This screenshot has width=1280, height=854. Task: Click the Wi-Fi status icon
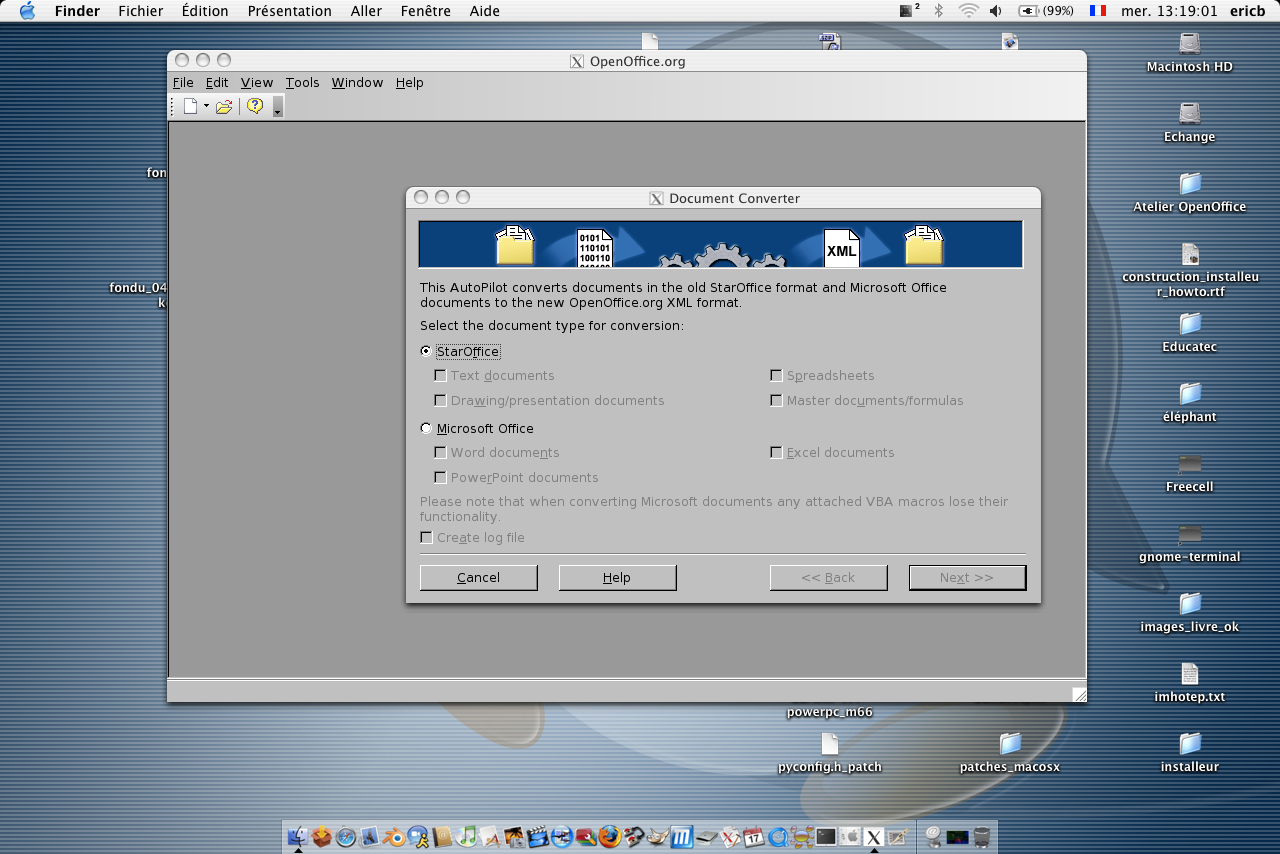click(968, 11)
